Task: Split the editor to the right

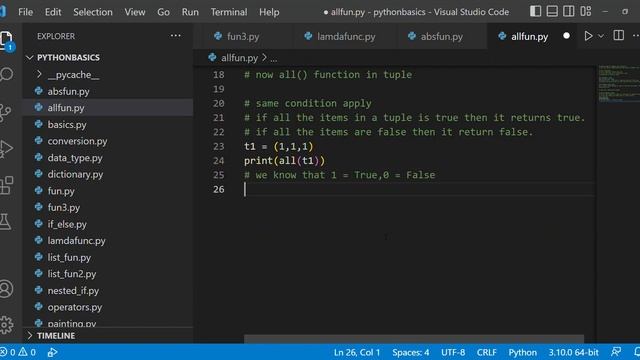Action: 618,36
